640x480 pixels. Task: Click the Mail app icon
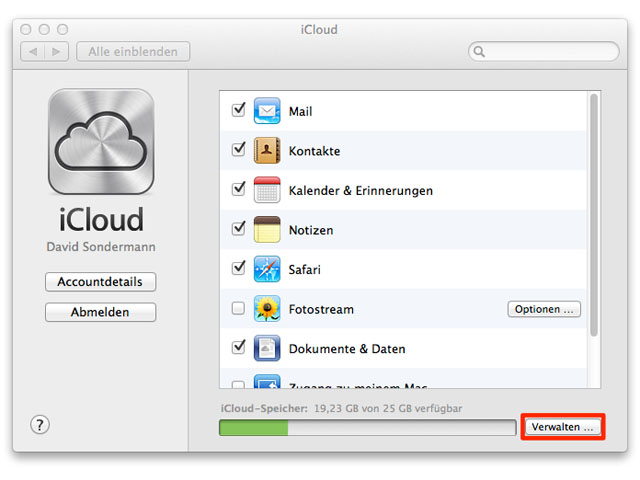coord(267,111)
